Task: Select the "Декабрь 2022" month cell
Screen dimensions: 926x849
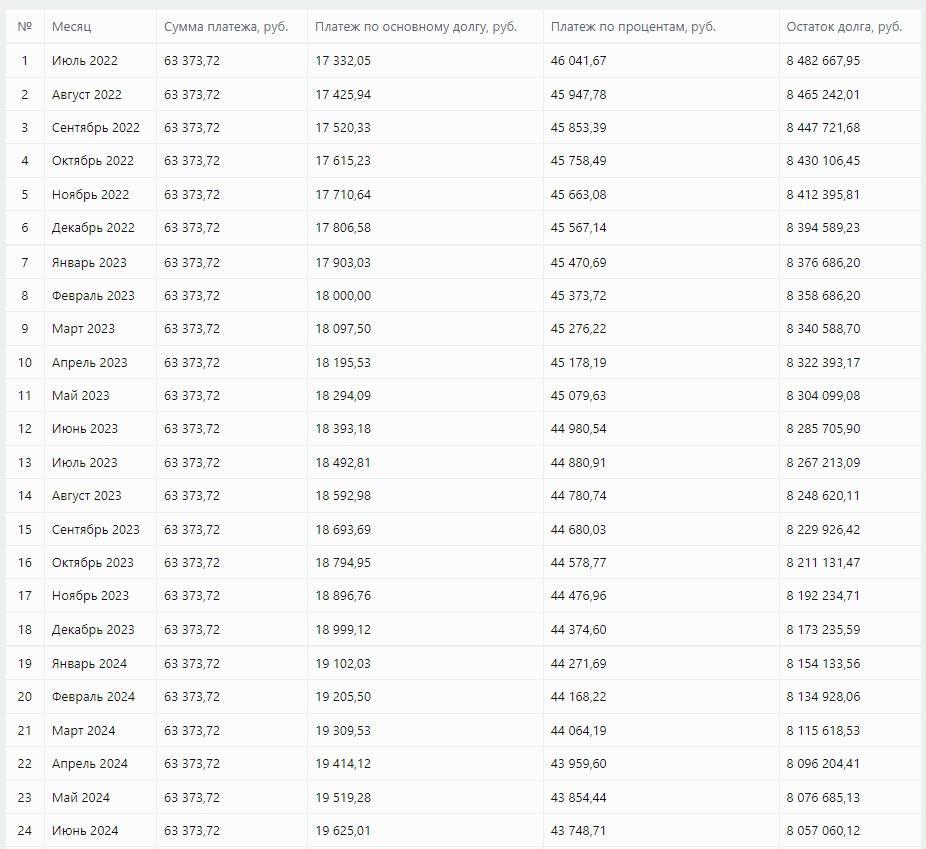Action: point(93,228)
